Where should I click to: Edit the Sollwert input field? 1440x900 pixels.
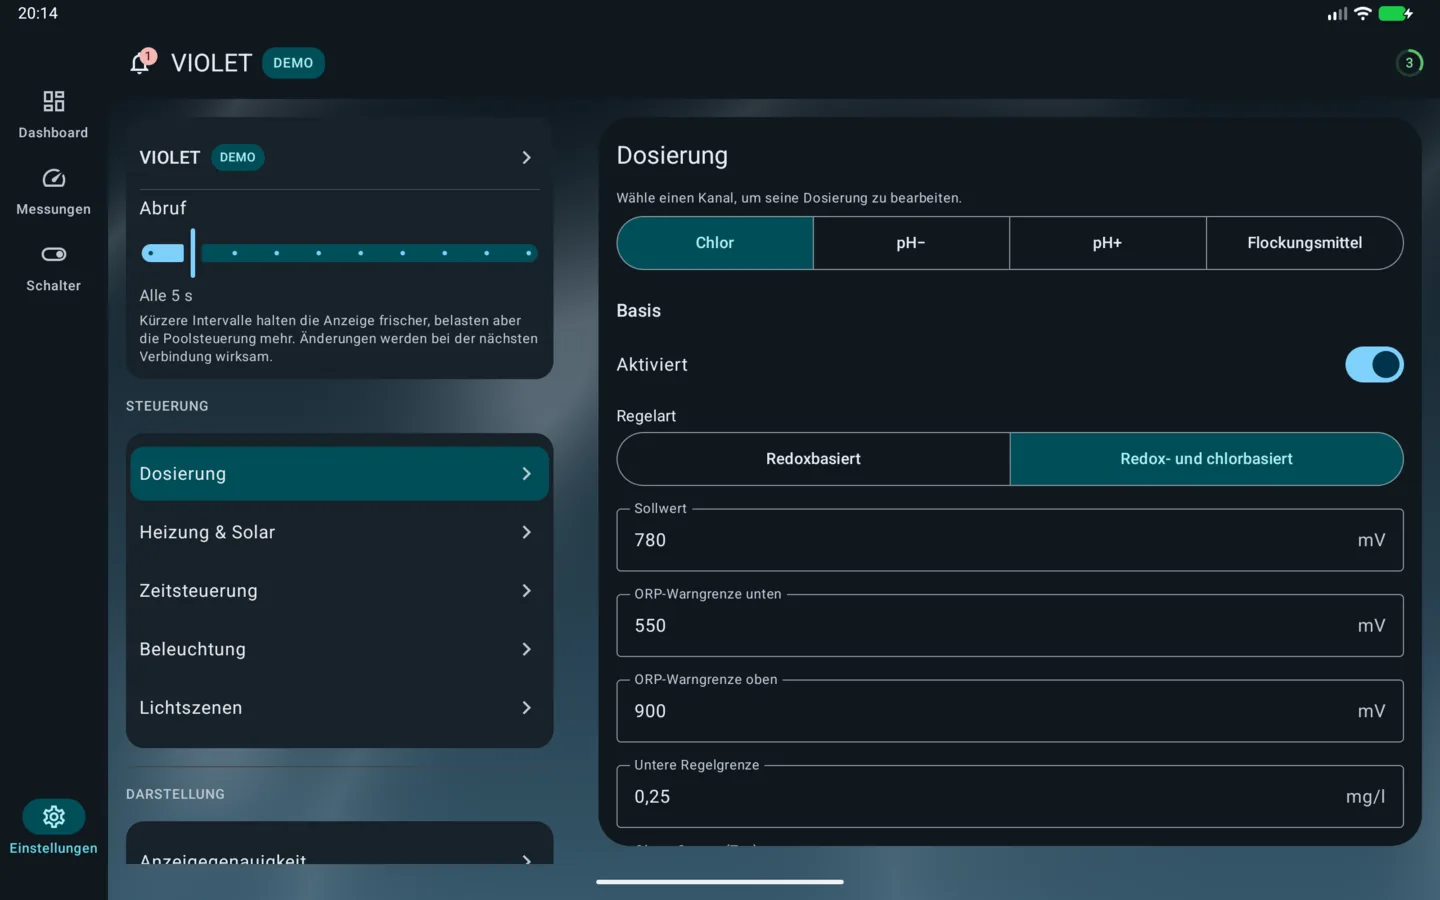(1010, 540)
